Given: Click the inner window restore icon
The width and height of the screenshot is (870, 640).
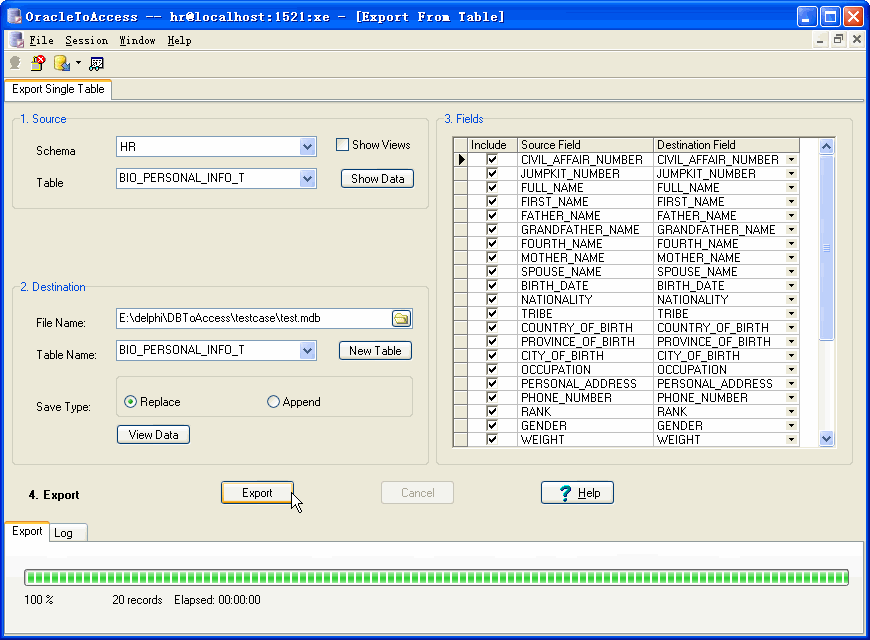Looking at the screenshot, I should click(838, 39).
